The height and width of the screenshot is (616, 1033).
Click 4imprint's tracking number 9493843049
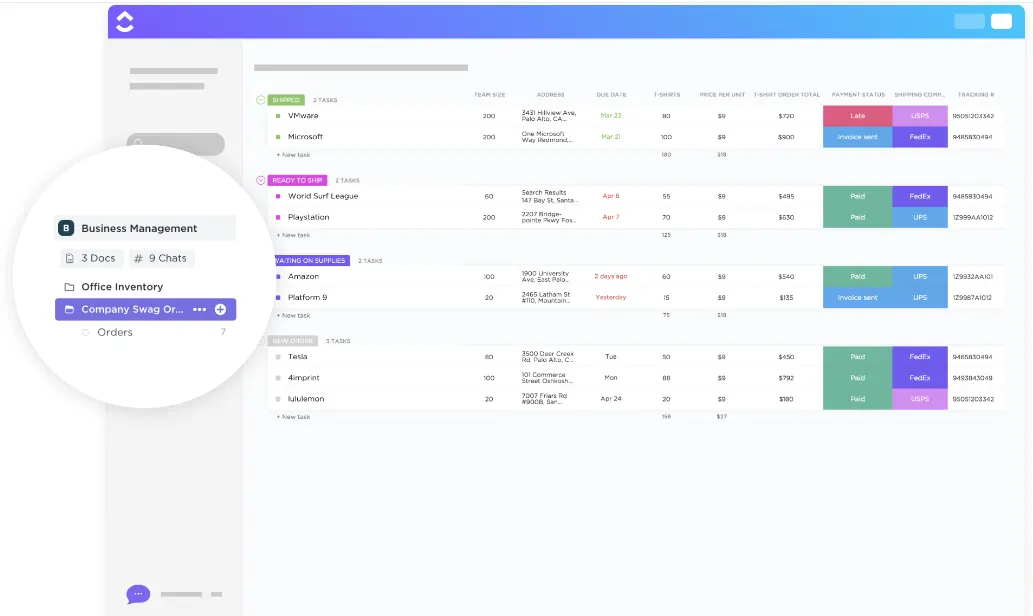click(x=972, y=378)
